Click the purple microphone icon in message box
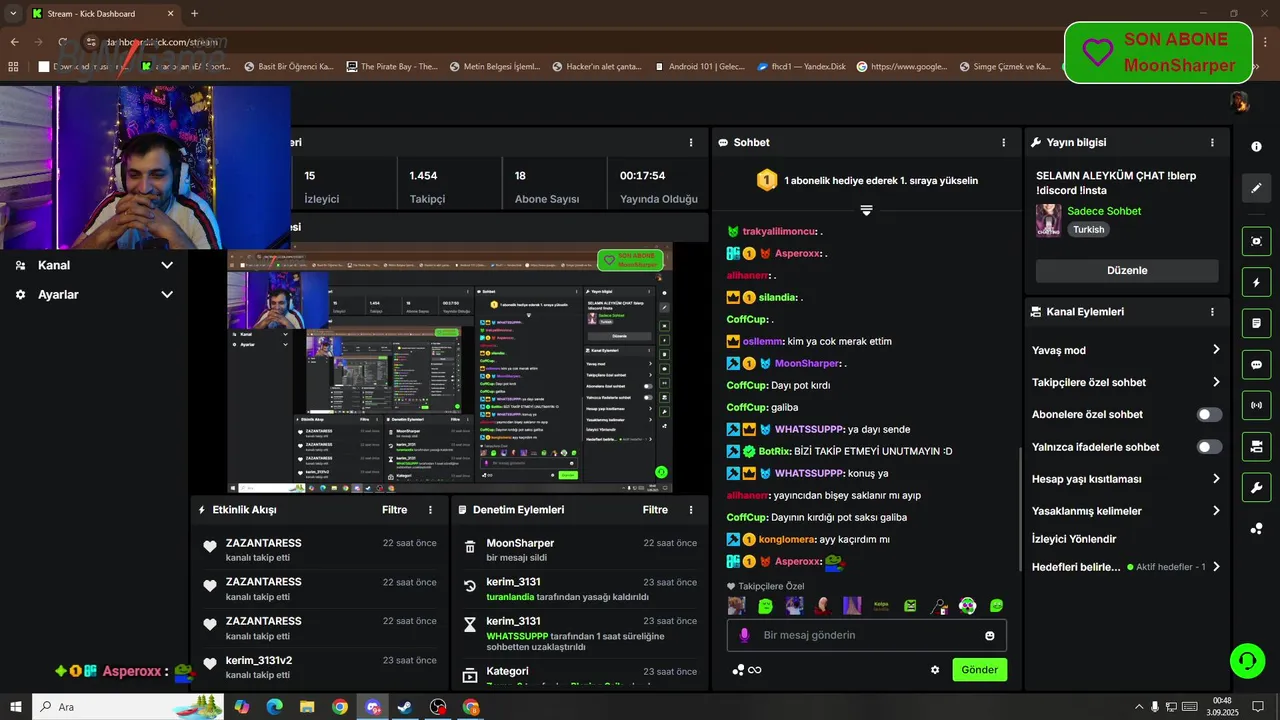This screenshot has height=720, width=1280. click(743, 635)
